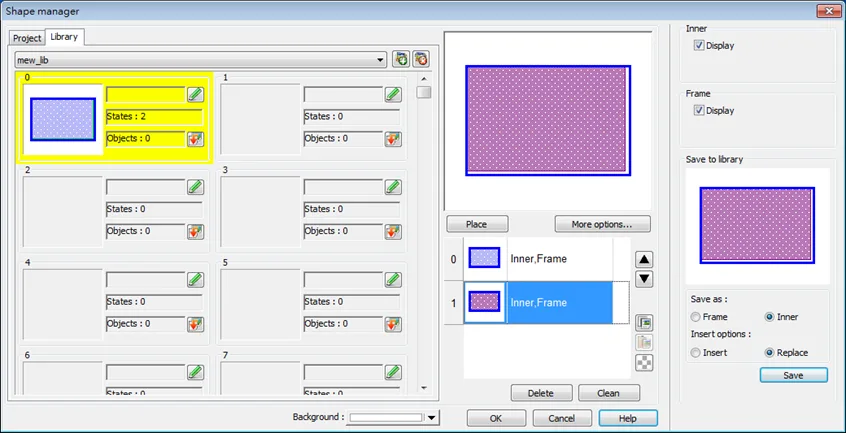Click the pencil edit icon for shape 3
Viewport: 846px width, 433px height.
393,188
